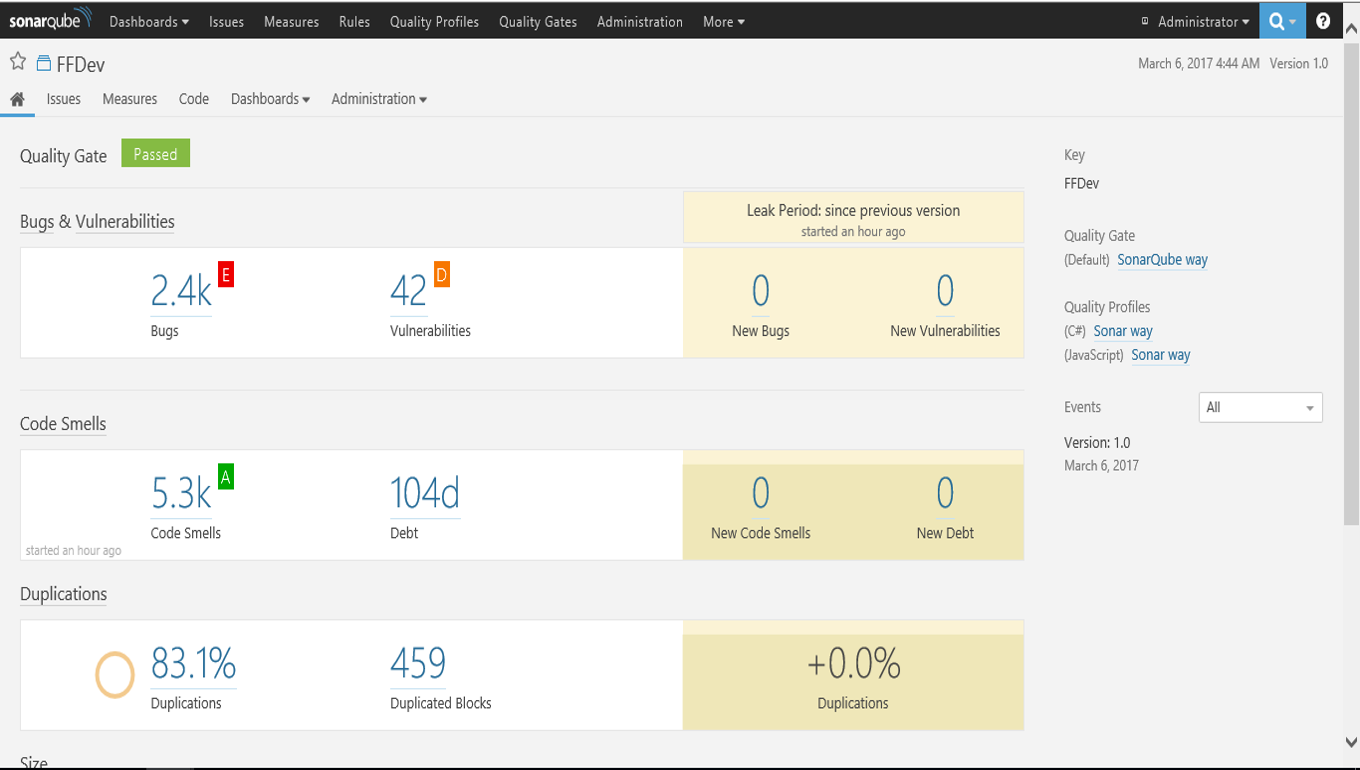
Task: Go to project home icon tab
Action: [x=17, y=99]
